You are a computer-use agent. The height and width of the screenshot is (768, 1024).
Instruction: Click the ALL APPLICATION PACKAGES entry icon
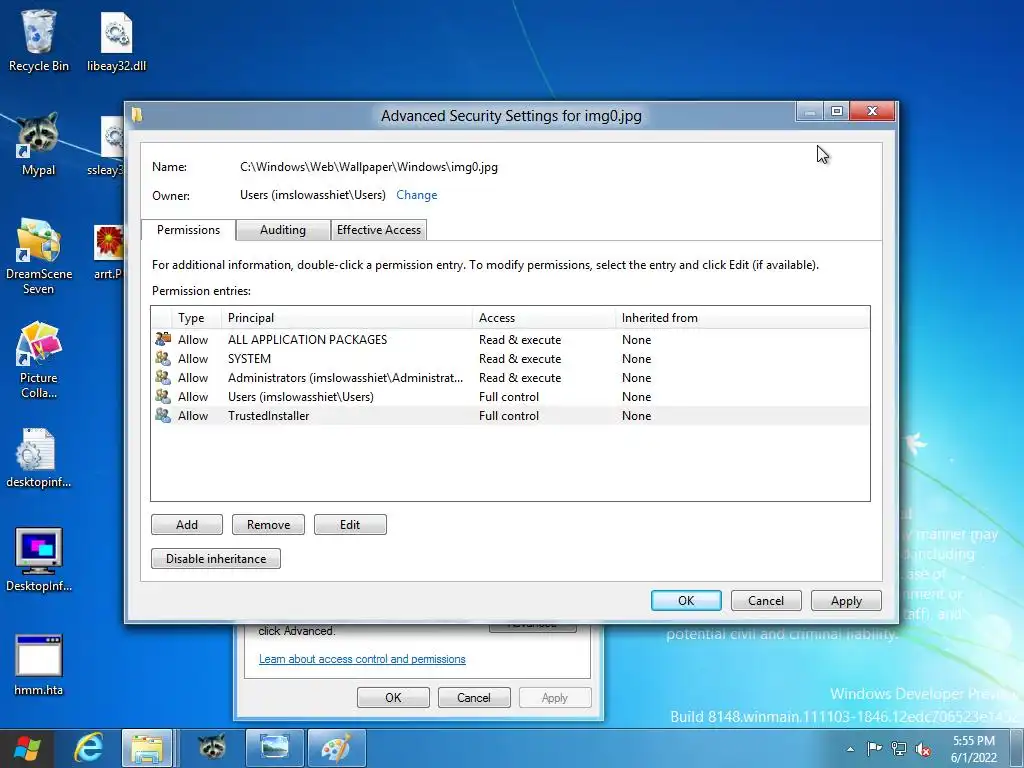(163, 339)
